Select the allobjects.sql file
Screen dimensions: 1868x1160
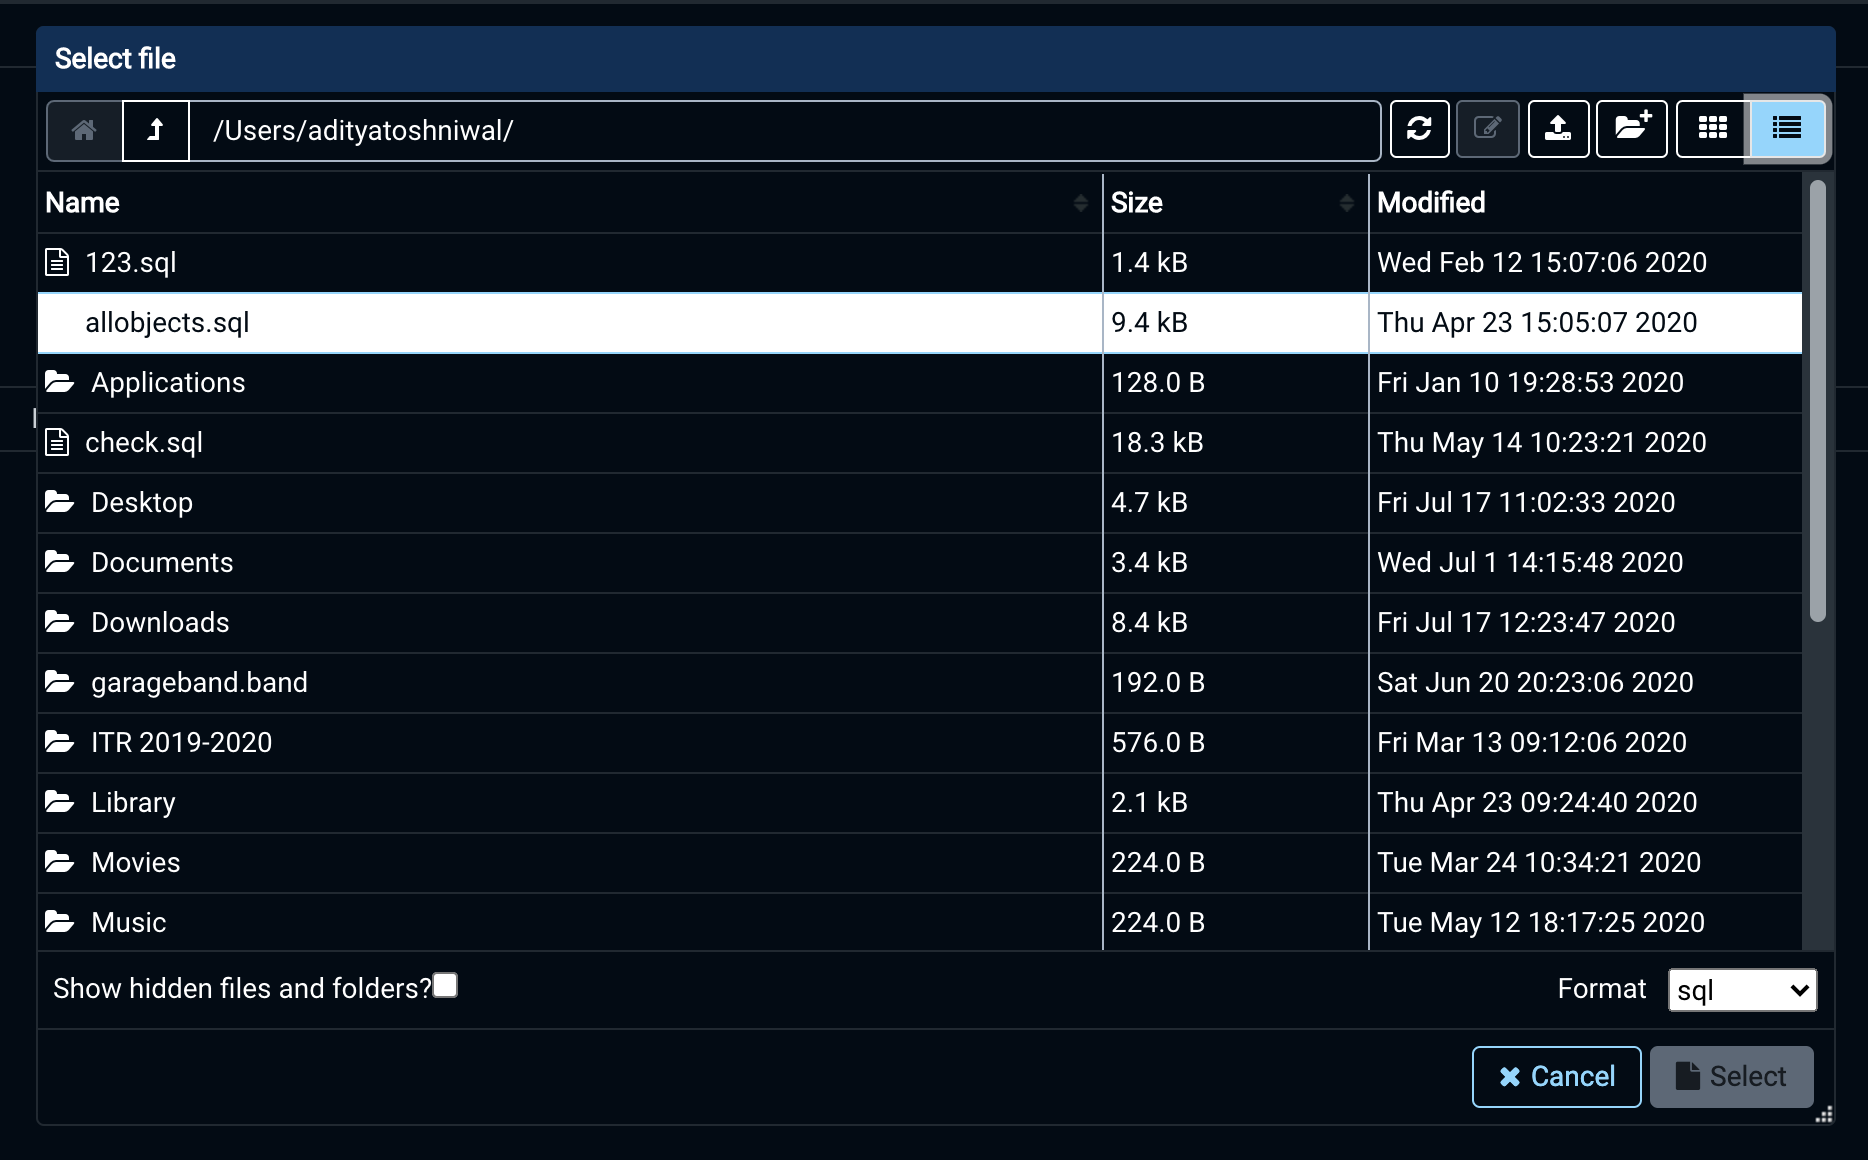pos(167,322)
